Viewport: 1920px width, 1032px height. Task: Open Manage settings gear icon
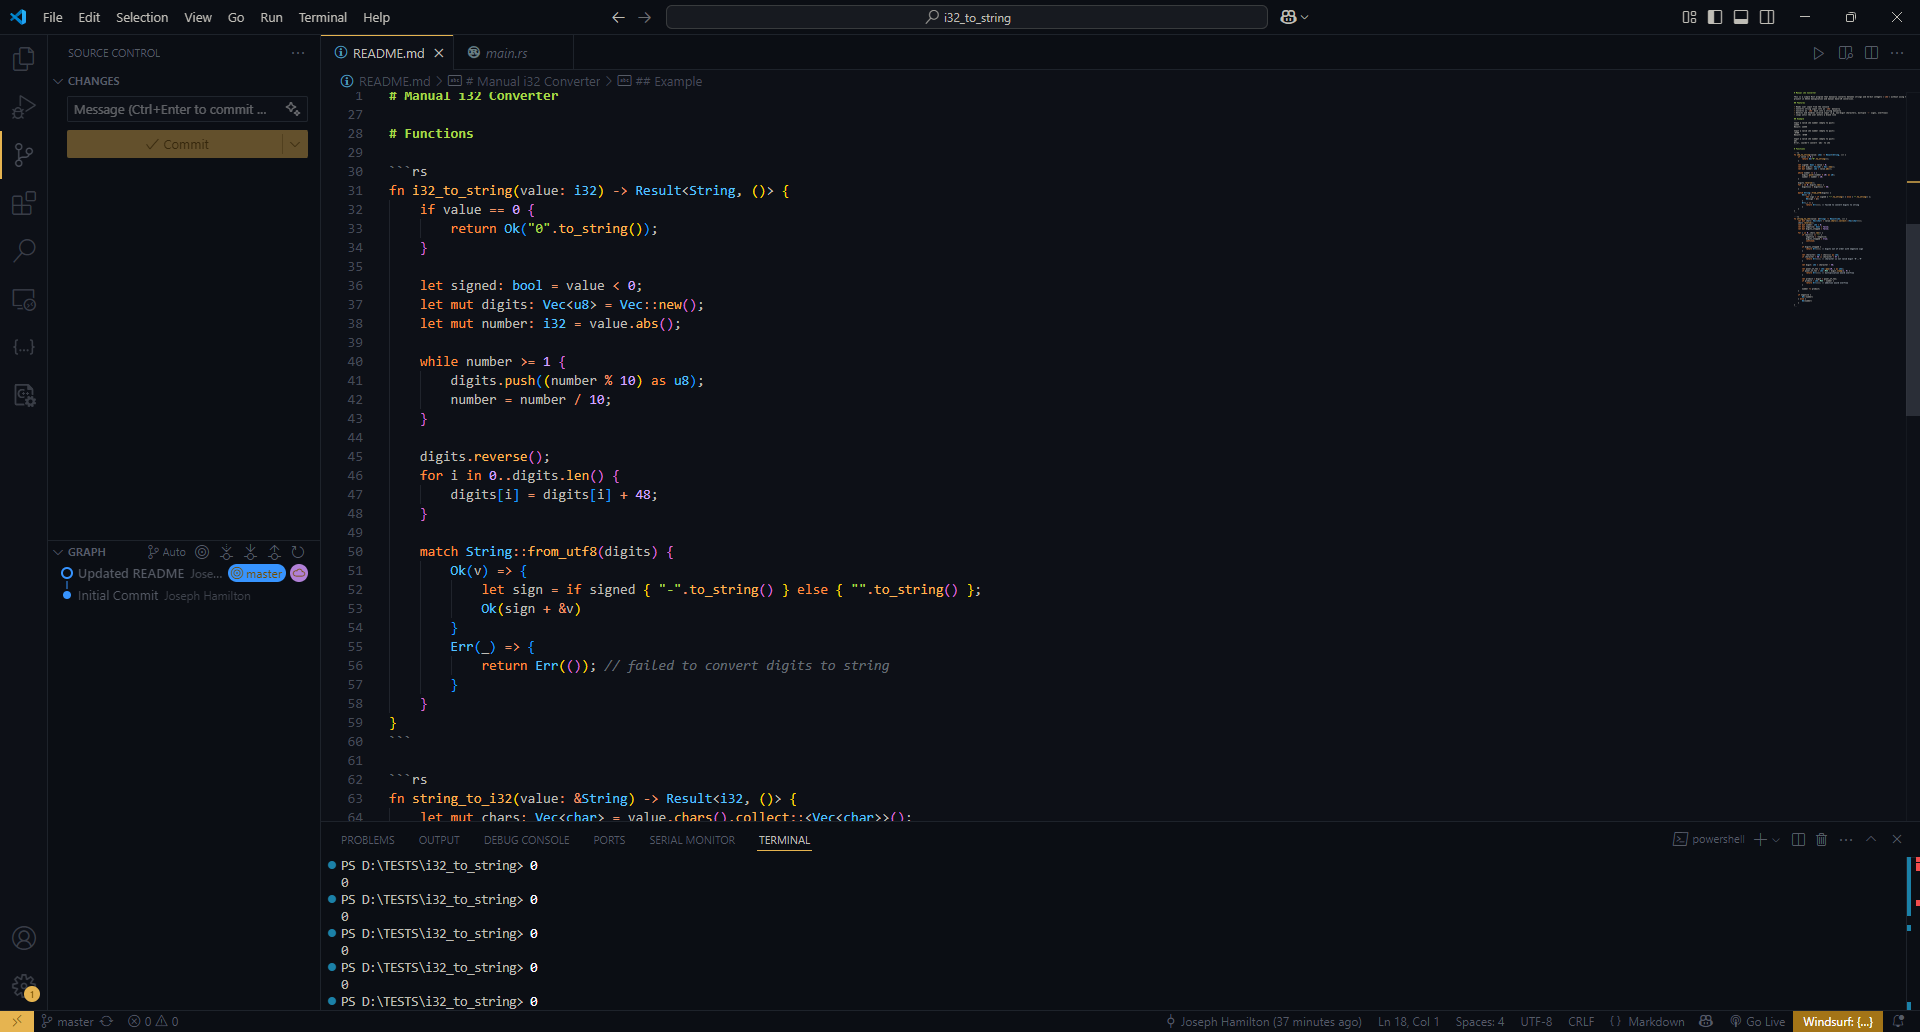[24, 985]
